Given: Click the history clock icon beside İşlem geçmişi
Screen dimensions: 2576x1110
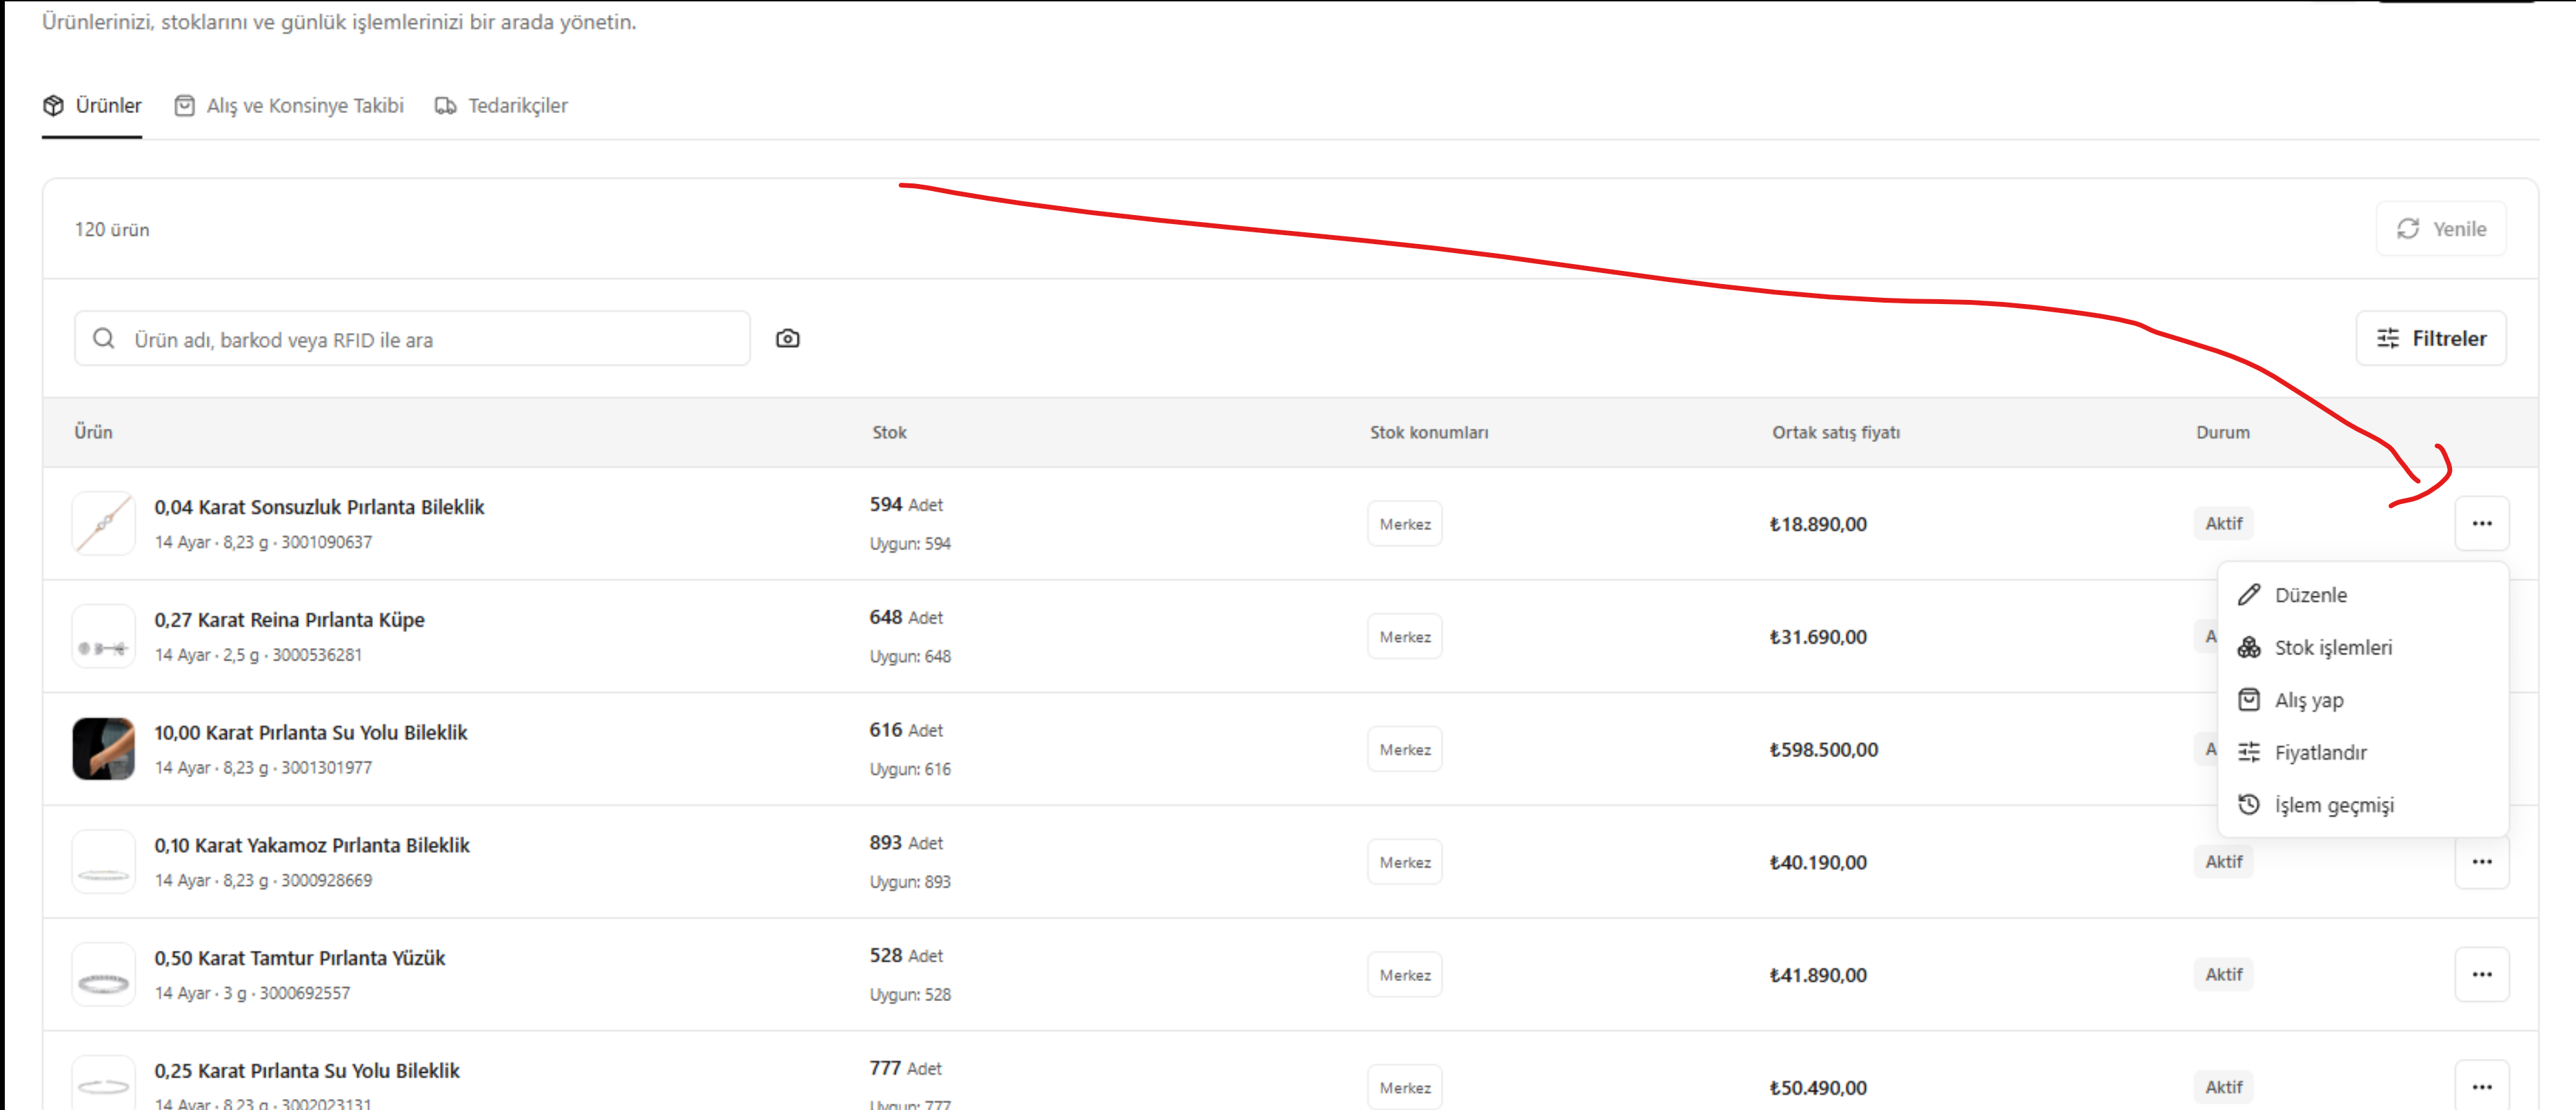Looking at the screenshot, I should [2249, 805].
